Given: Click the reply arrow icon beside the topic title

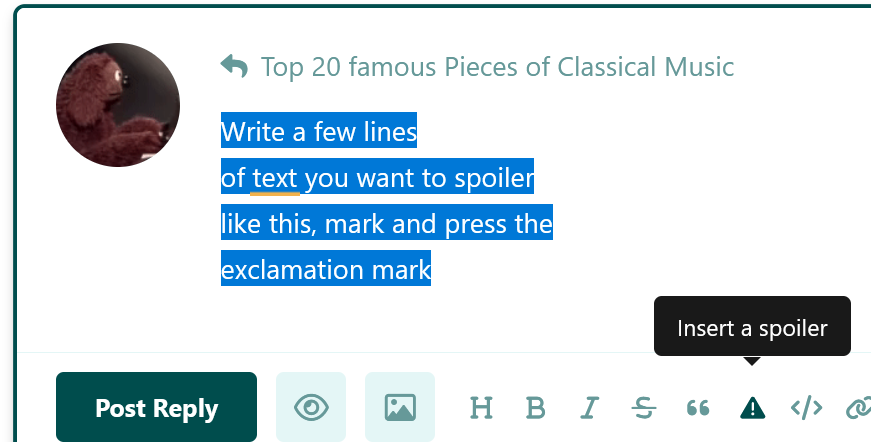Looking at the screenshot, I should tap(234, 67).
